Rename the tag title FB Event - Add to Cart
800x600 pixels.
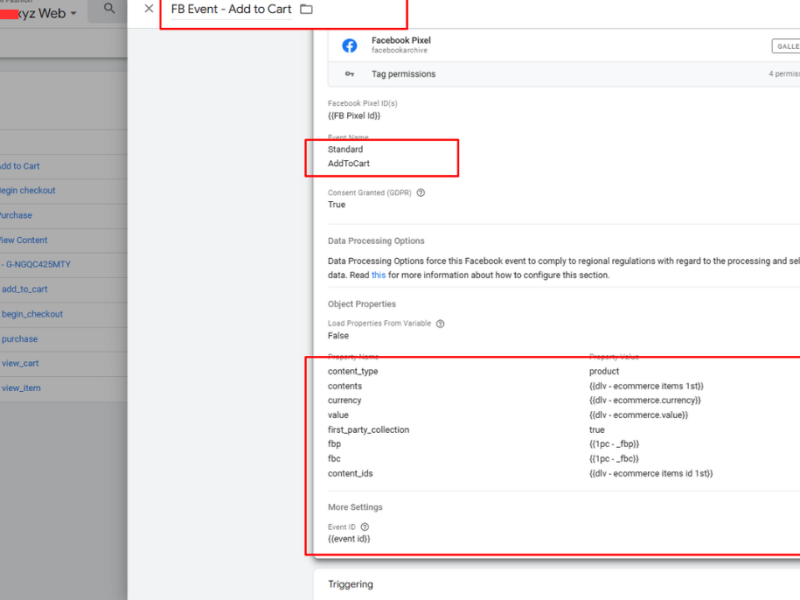coord(231,9)
